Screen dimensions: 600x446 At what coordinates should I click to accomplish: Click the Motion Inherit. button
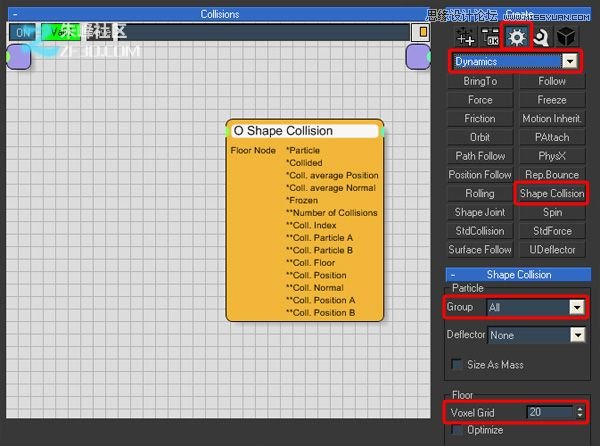[552, 119]
